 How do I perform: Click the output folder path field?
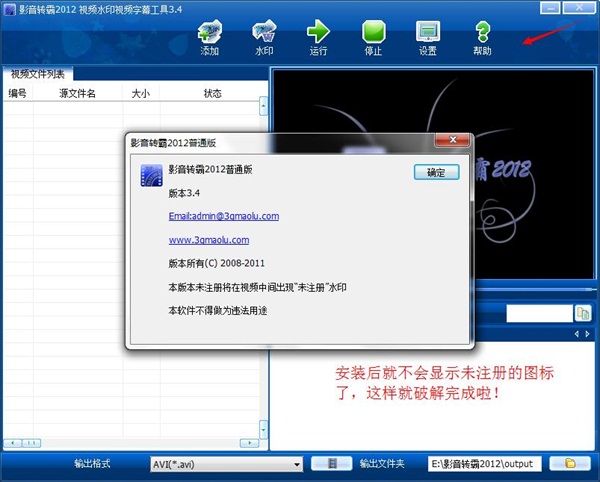[485, 464]
